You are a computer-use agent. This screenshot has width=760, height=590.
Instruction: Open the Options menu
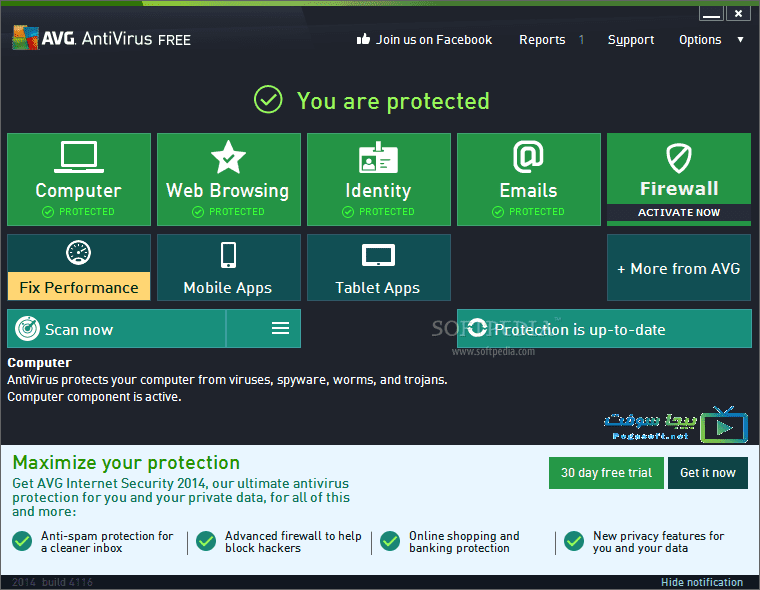tap(700, 40)
